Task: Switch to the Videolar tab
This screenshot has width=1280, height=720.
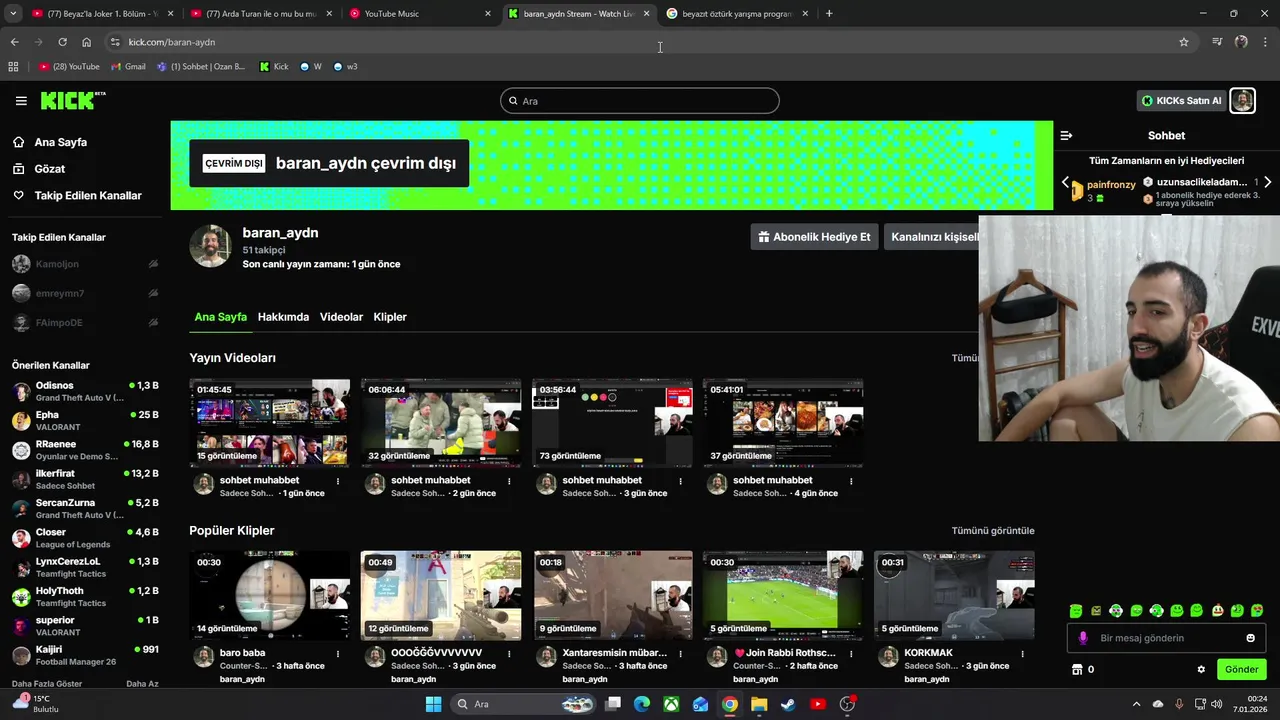Action: coord(341,317)
